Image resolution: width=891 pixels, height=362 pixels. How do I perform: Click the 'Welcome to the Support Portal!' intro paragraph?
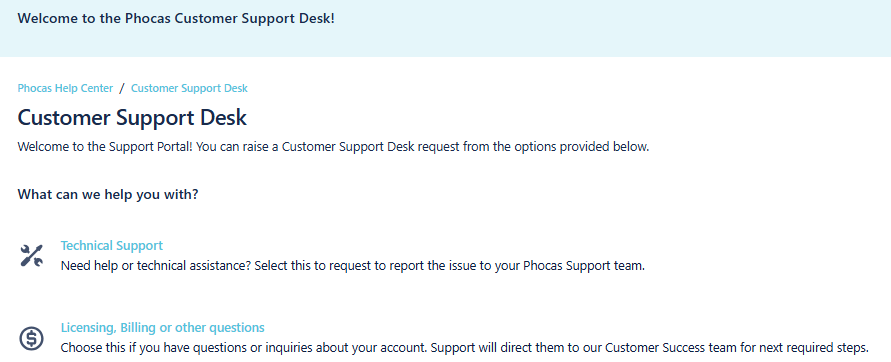pos(333,147)
